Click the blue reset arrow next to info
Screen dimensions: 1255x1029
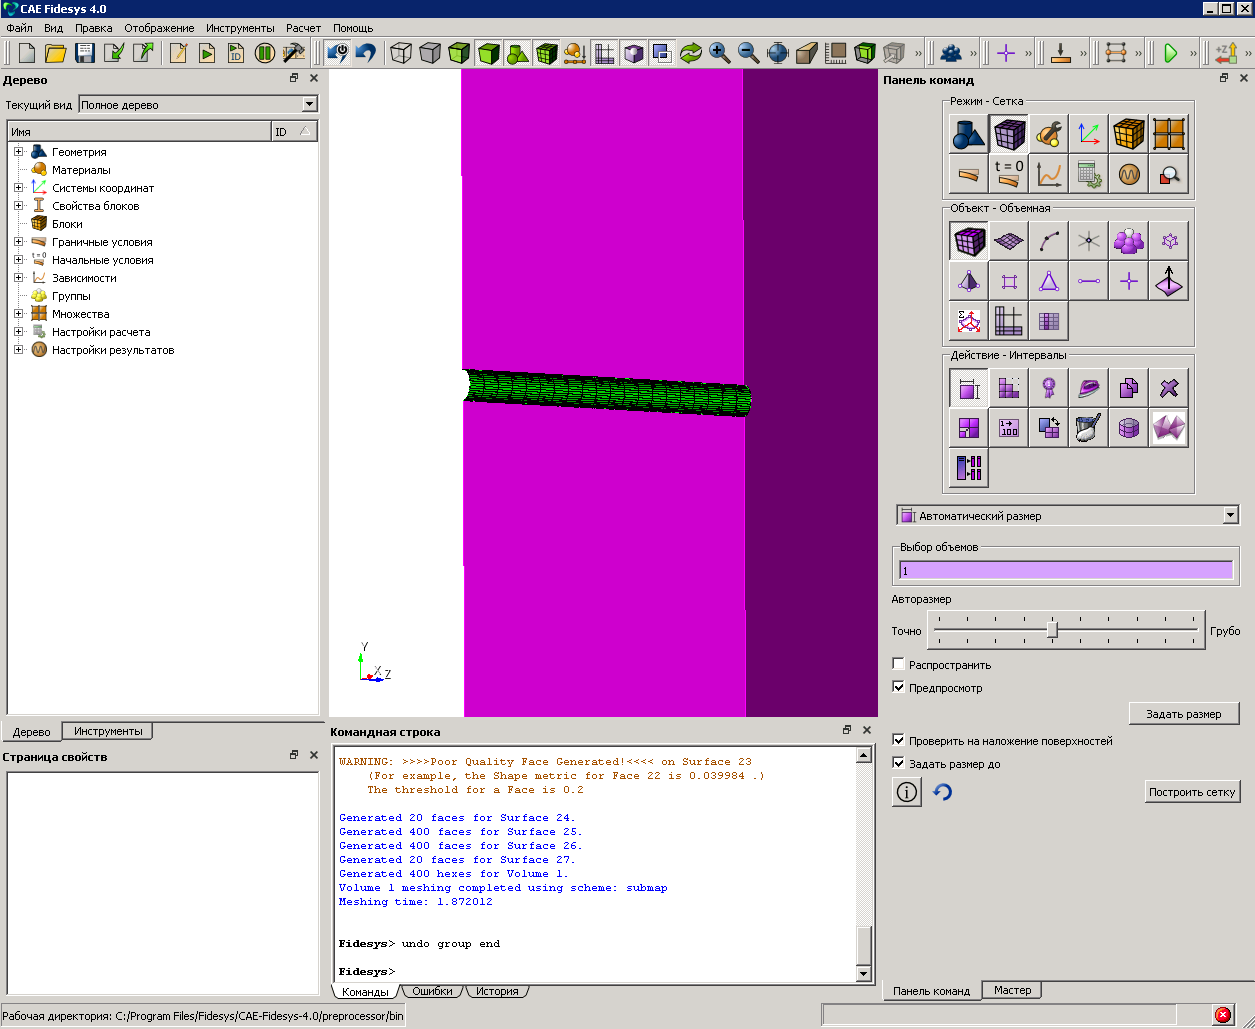click(943, 792)
